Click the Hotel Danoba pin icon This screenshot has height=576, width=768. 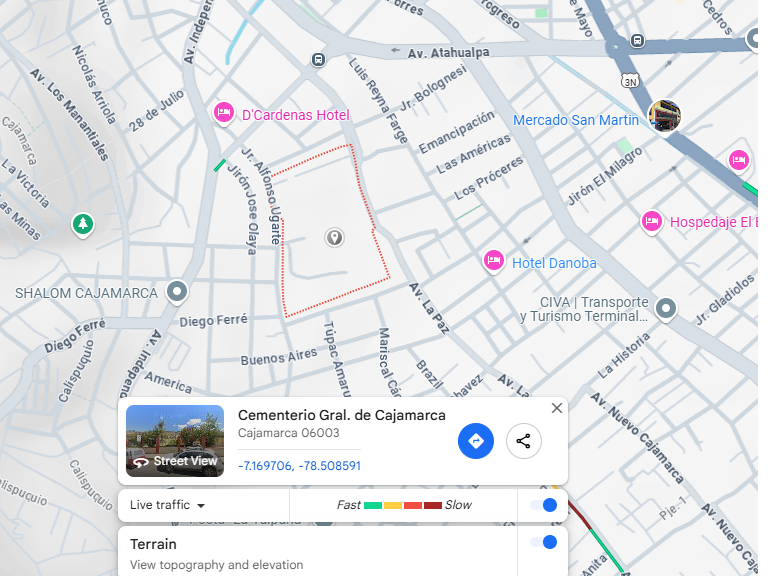(493, 261)
